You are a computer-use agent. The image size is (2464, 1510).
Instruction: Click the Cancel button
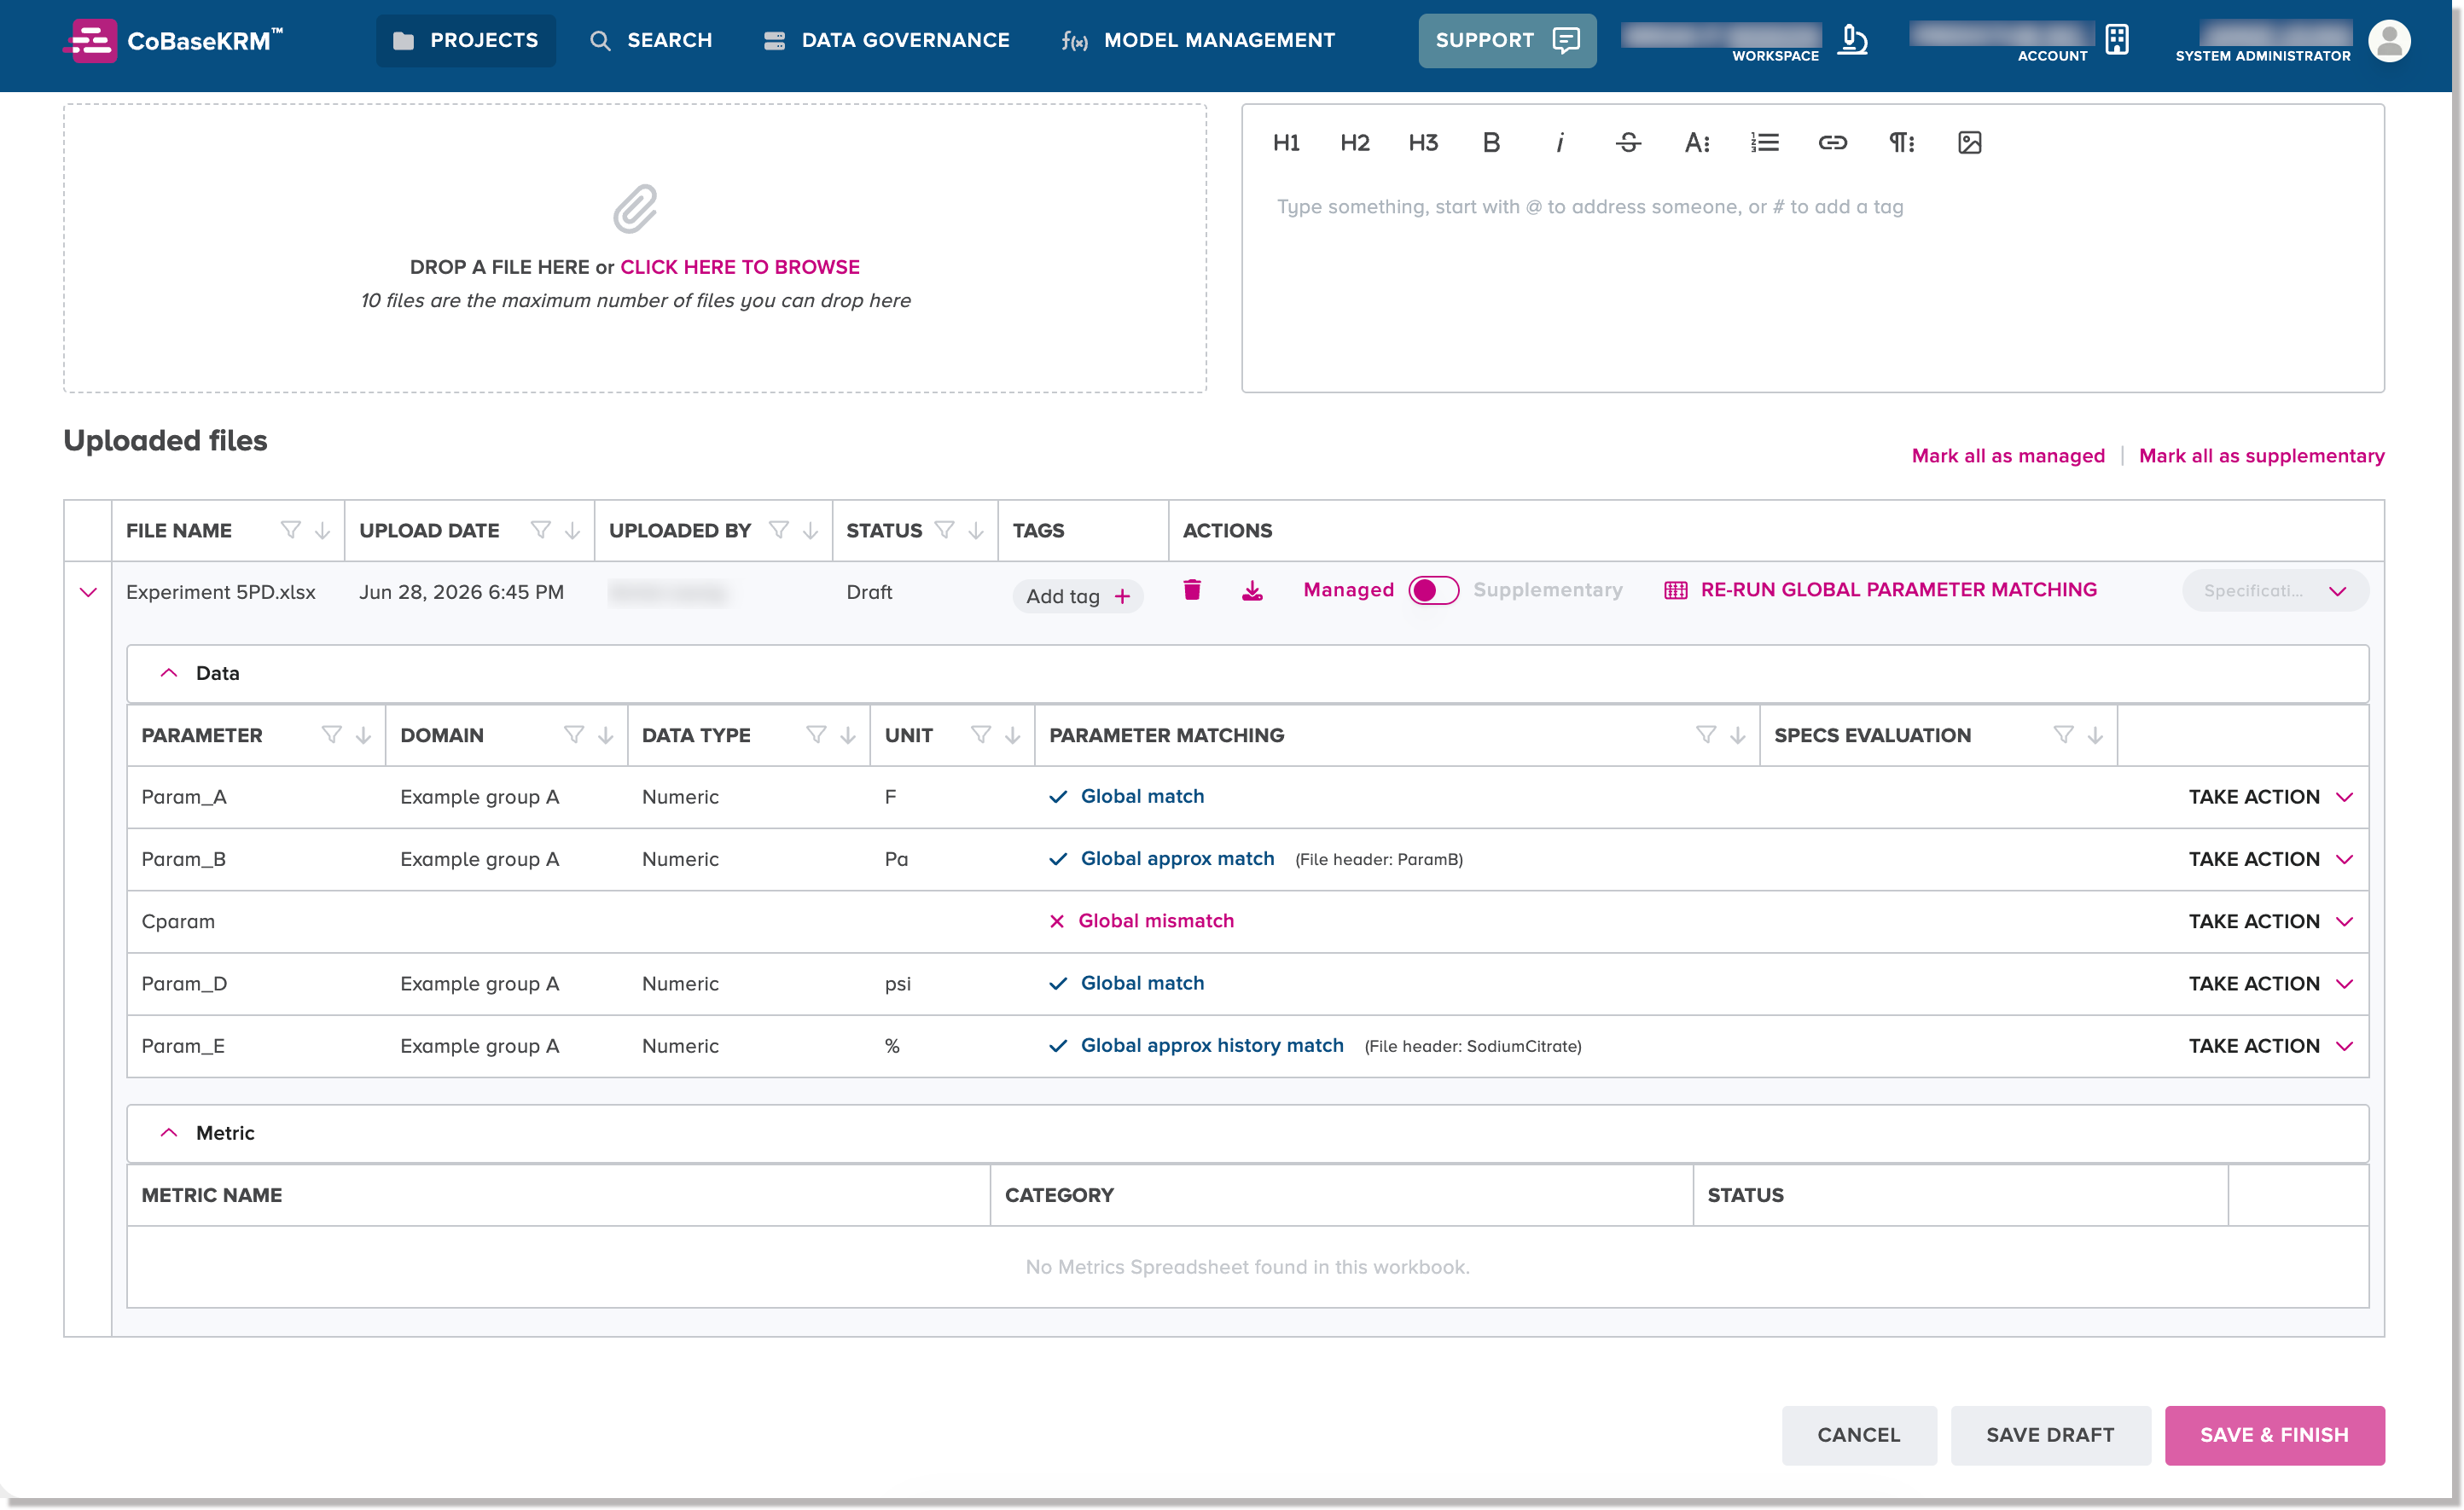pyautogui.click(x=1858, y=1435)
